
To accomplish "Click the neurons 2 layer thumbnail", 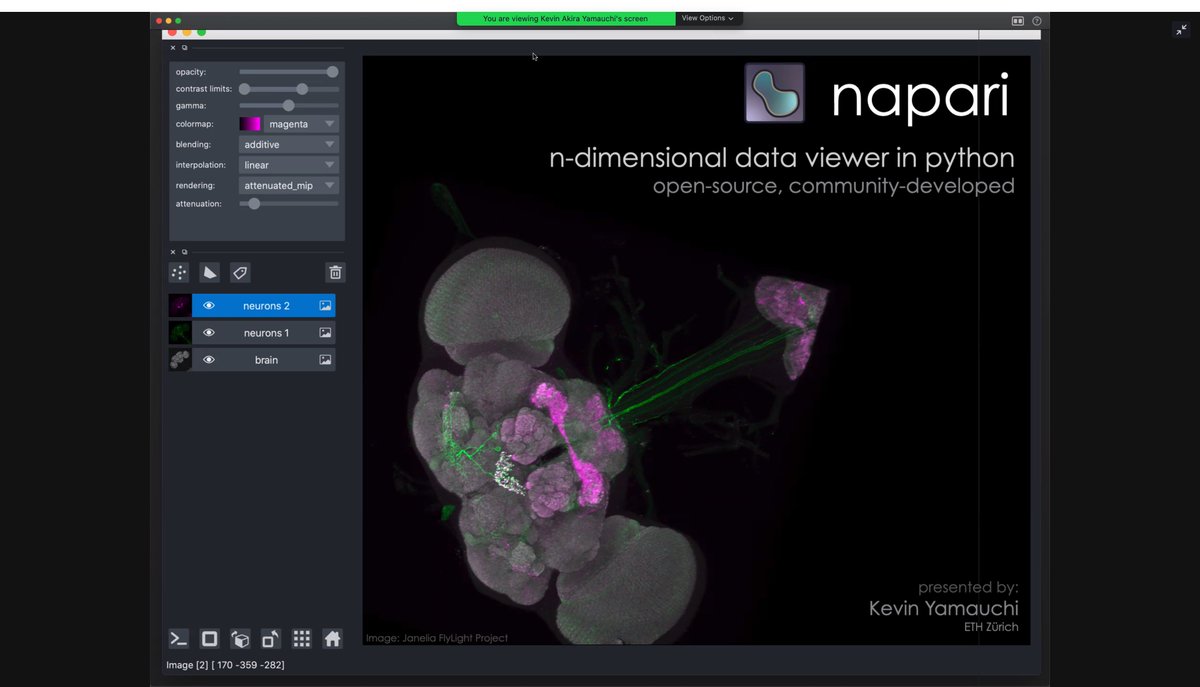I will pyautogui.click(x=180, y=306).
